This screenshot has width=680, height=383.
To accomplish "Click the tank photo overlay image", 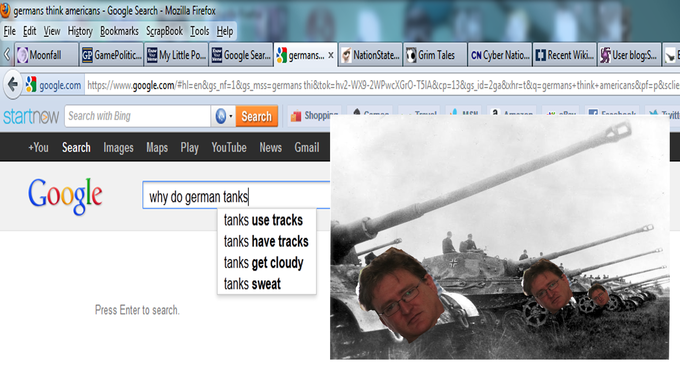I will click(500, 237).
